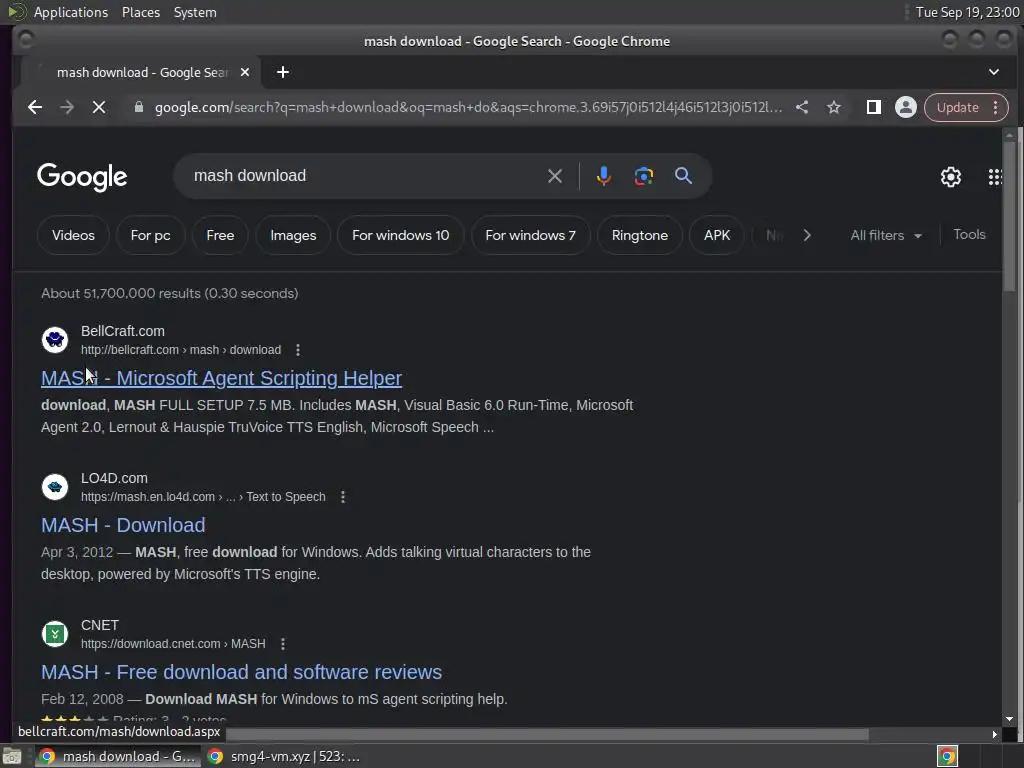Click the scroll down arrow
The width and height of the screenshot is (1024, 768).
[x=1010, y=719]
